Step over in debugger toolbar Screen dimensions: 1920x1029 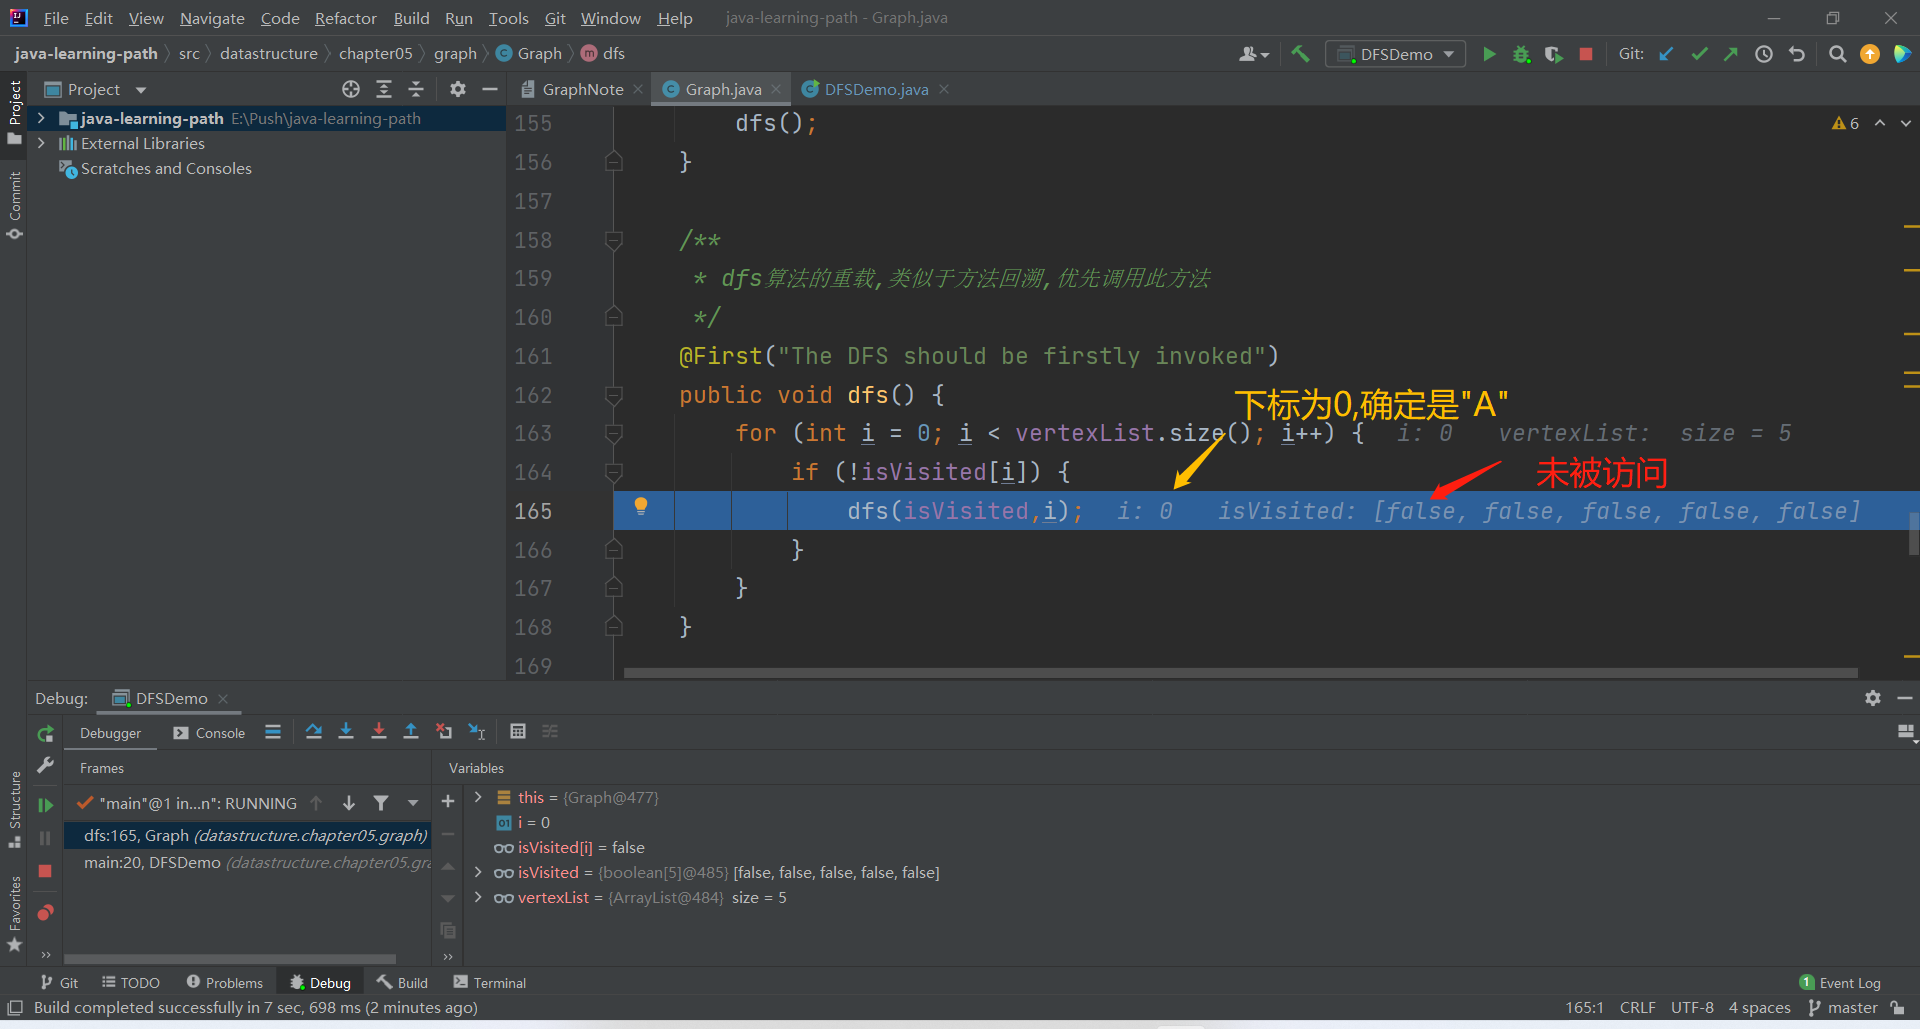(314, 732)
